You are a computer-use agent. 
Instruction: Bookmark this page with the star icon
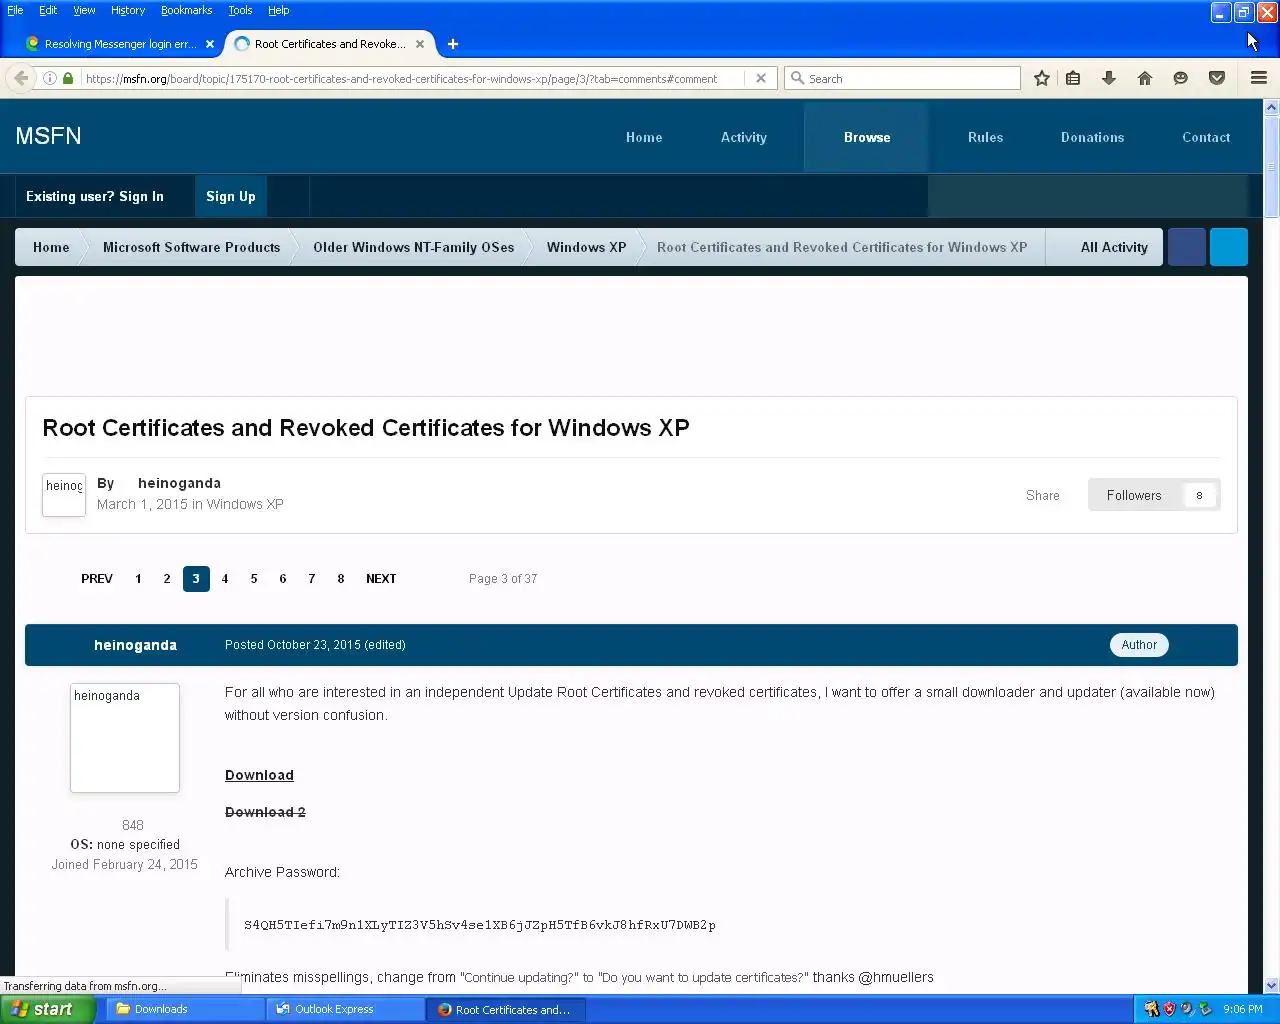(x=1042, y=78)
